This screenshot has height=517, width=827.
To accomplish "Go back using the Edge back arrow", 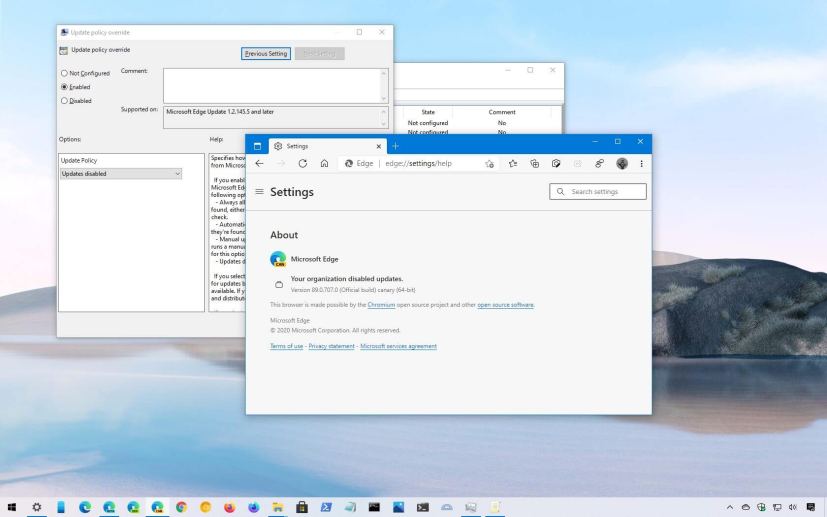I will [x=261, y=164].
